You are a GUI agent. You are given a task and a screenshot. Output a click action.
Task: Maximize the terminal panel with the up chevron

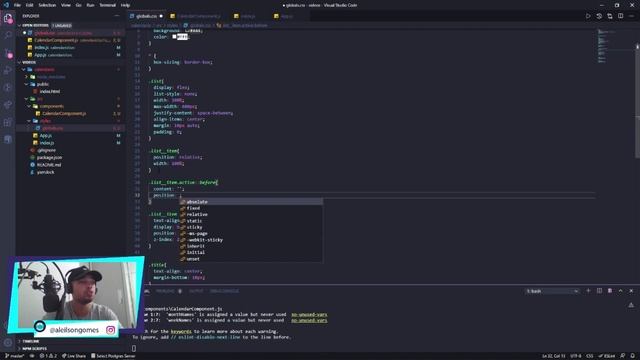pyautogui.click(x=620, y=291)
